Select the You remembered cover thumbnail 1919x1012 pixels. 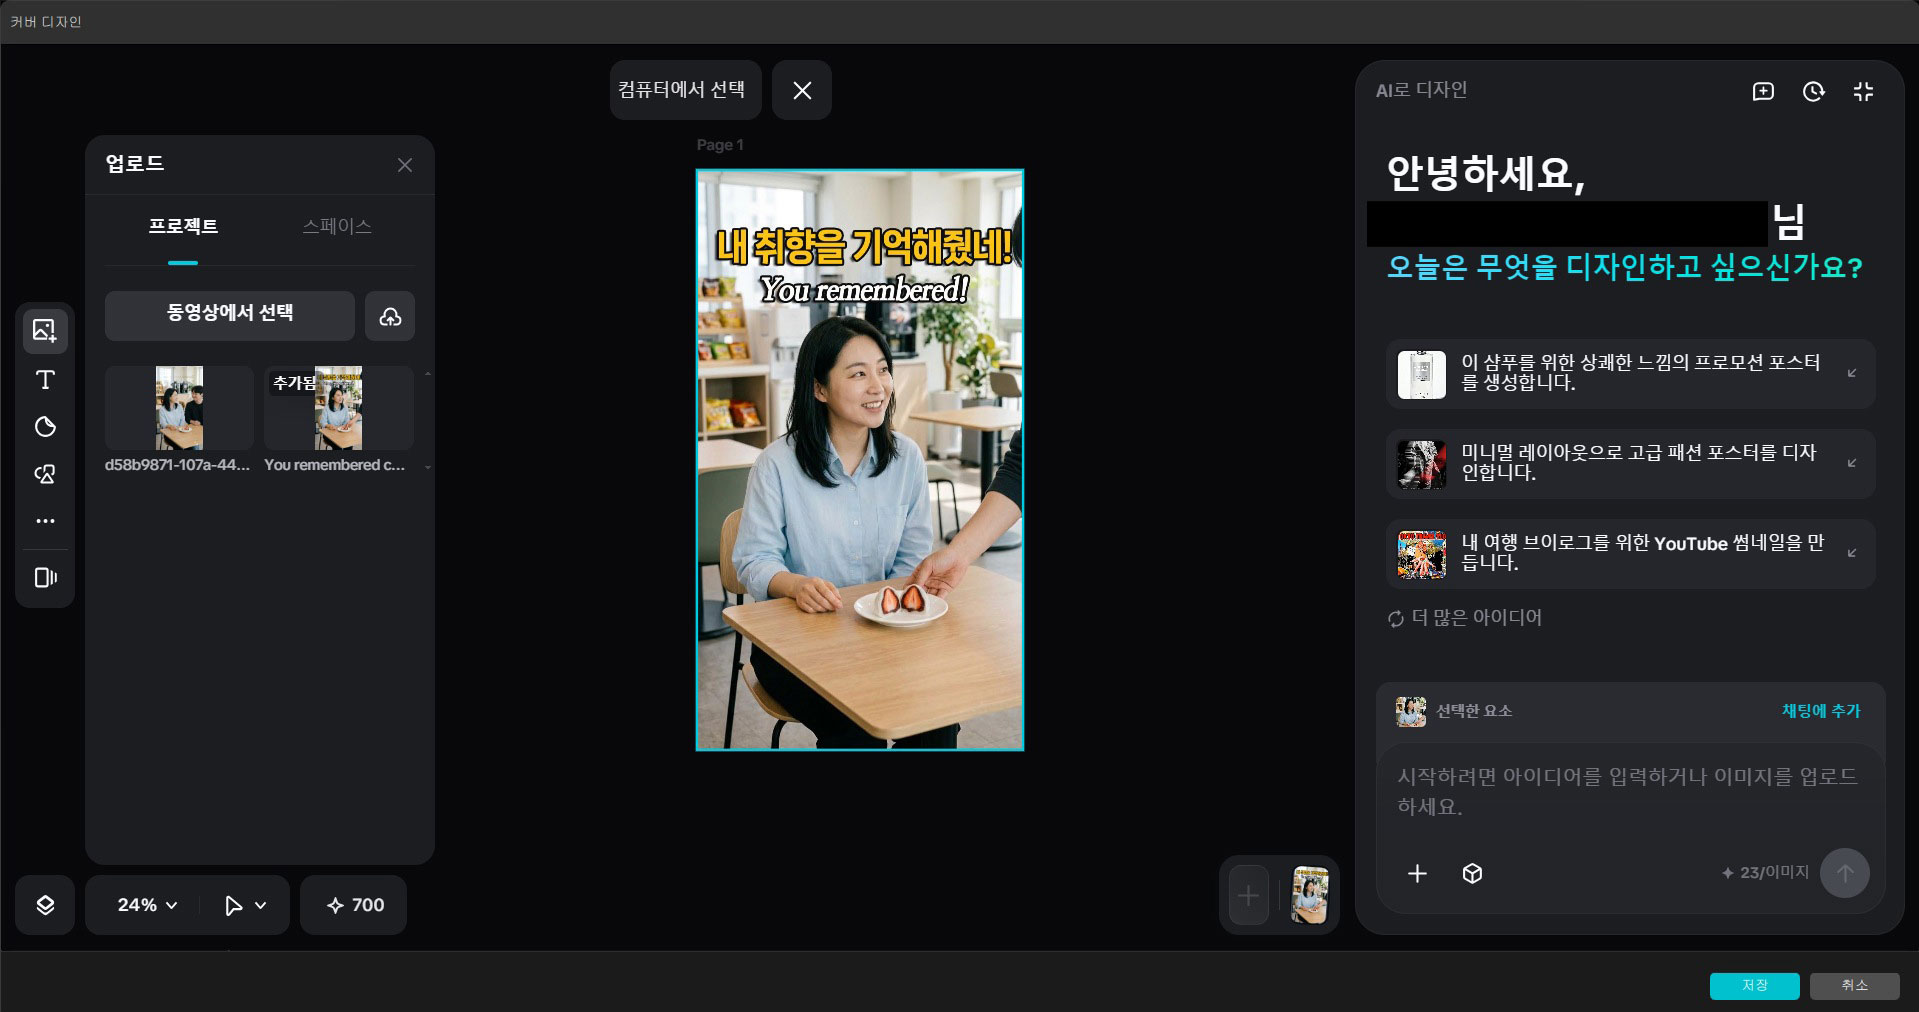point(339,408)
